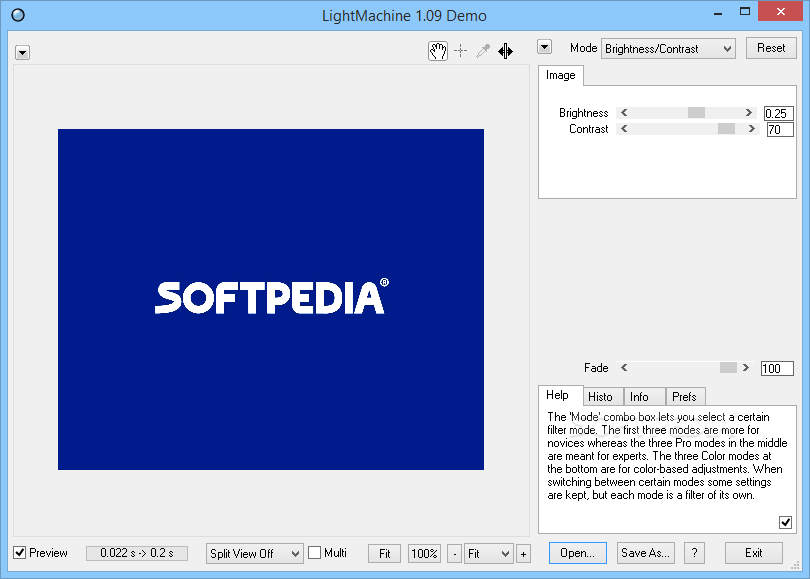
Task: Reset the filter settings
Action: (x=771, y=48)
